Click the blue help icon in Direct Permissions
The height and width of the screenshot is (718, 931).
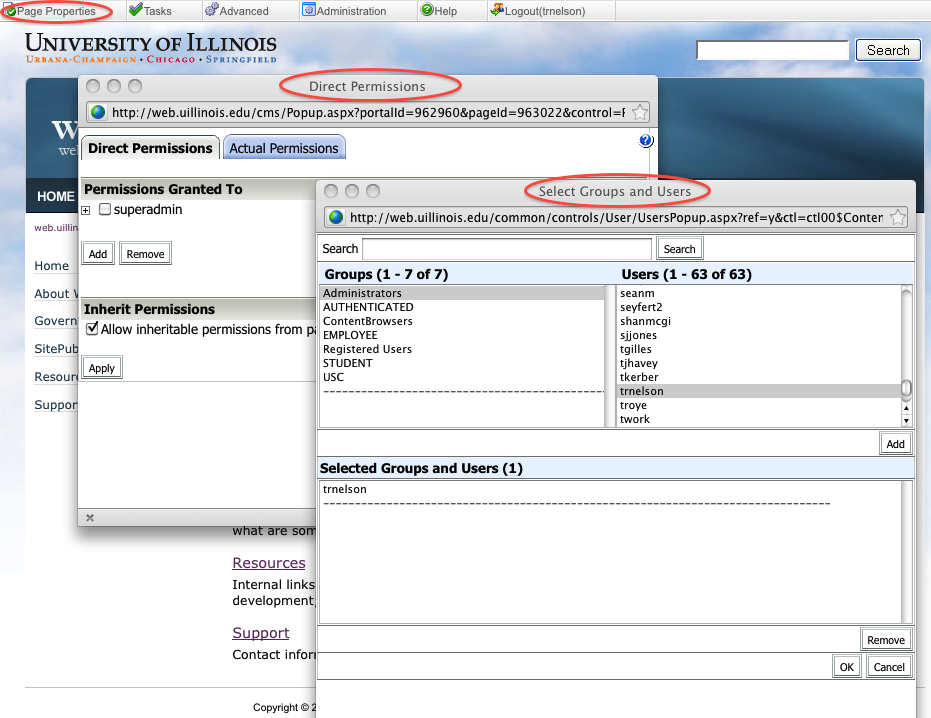645,141
